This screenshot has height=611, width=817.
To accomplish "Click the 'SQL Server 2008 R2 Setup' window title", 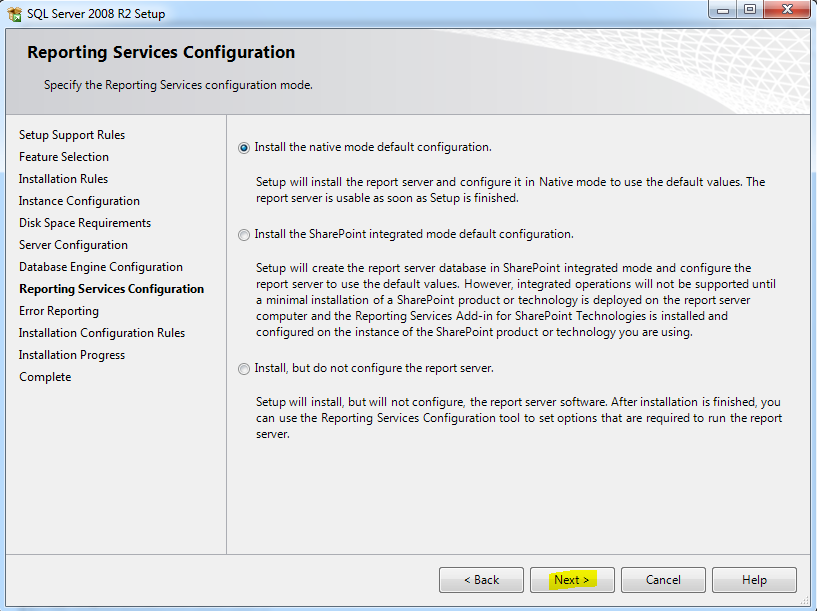I will click(96, 14).
